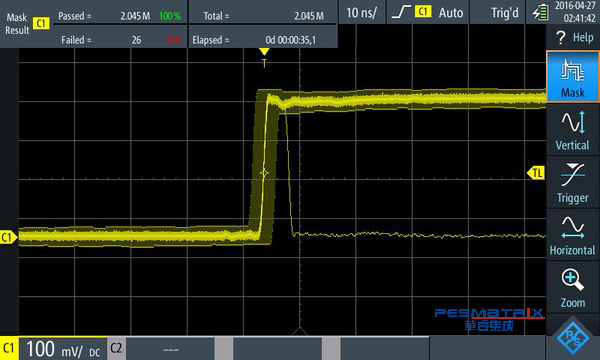Click the C1 badge in Mask Result
The width and height of the screenshot is (600, 360).
[x=41, y=24]
